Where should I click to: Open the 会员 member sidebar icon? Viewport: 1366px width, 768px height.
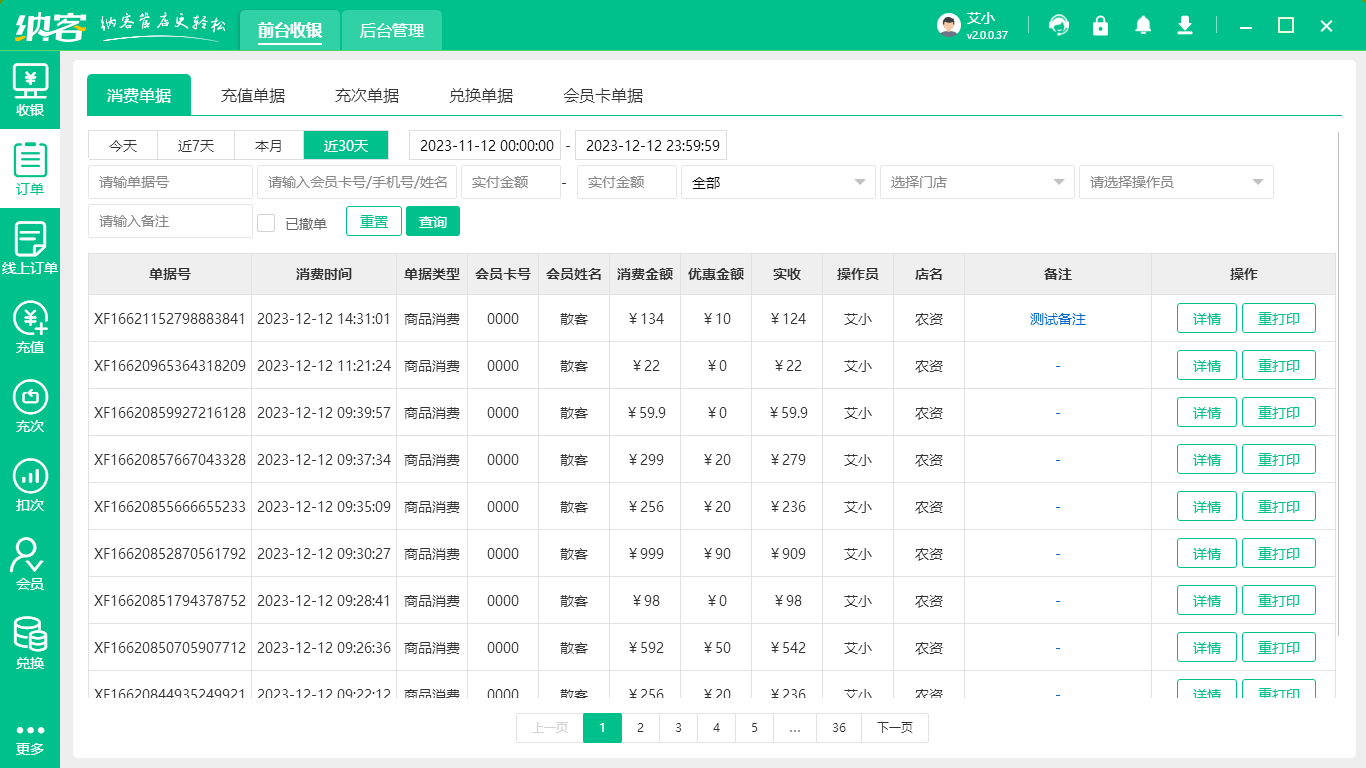[30, 563]
